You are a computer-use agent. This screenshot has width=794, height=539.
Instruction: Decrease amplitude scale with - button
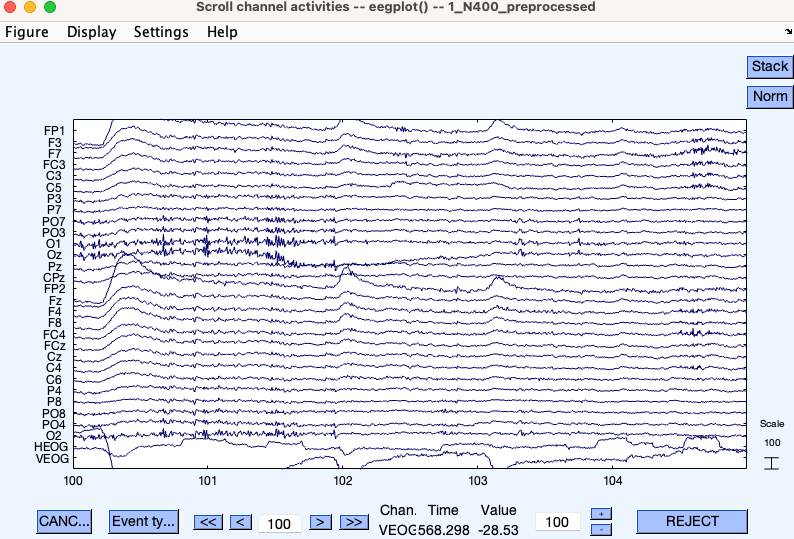point(601,529)
